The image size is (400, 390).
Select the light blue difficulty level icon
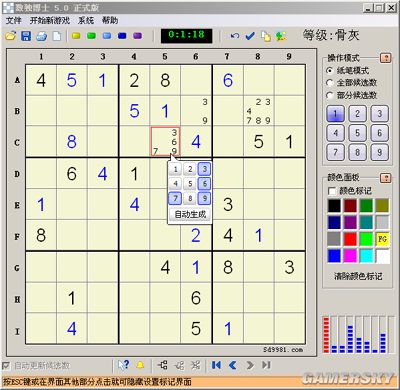click(x=107, y=36)
